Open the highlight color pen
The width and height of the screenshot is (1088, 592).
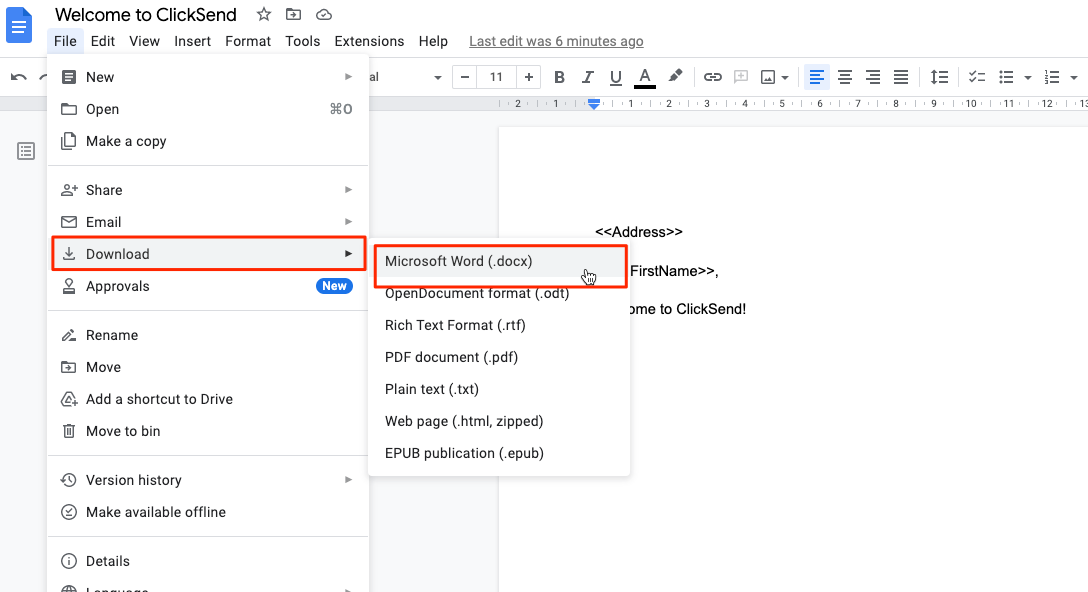coord(675,76)
